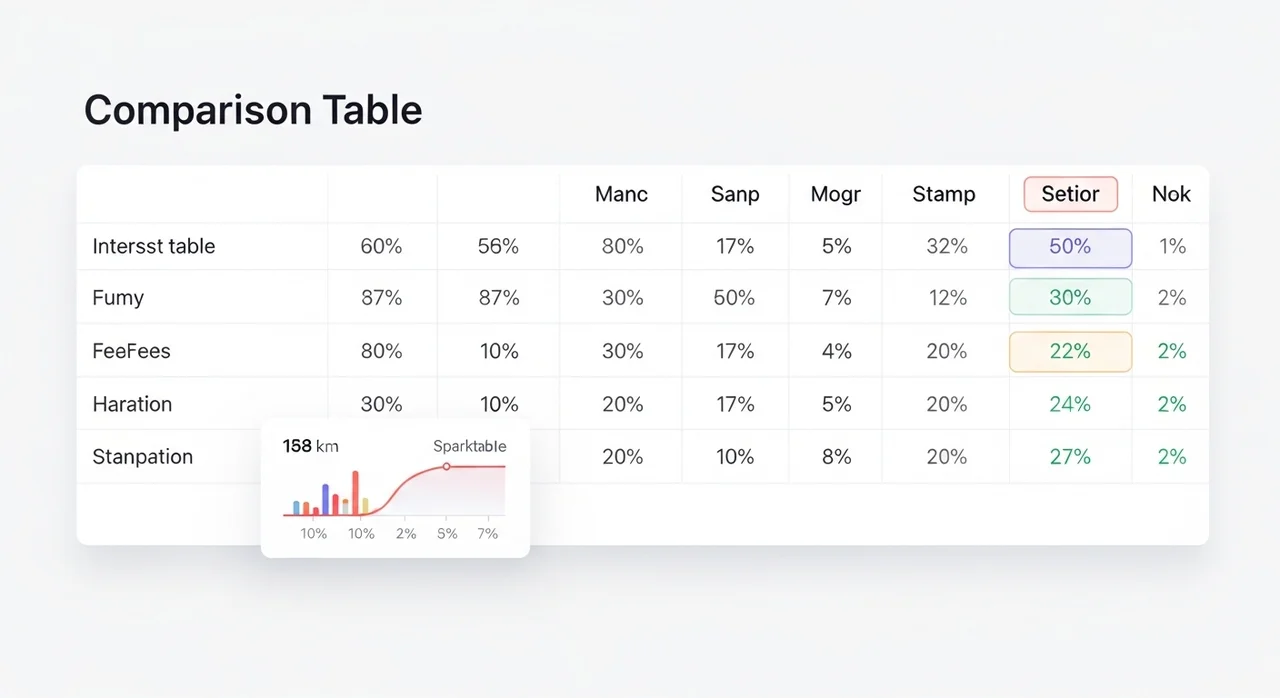Click the green-highlighted 30% Setior cell

coord(1070,297)
